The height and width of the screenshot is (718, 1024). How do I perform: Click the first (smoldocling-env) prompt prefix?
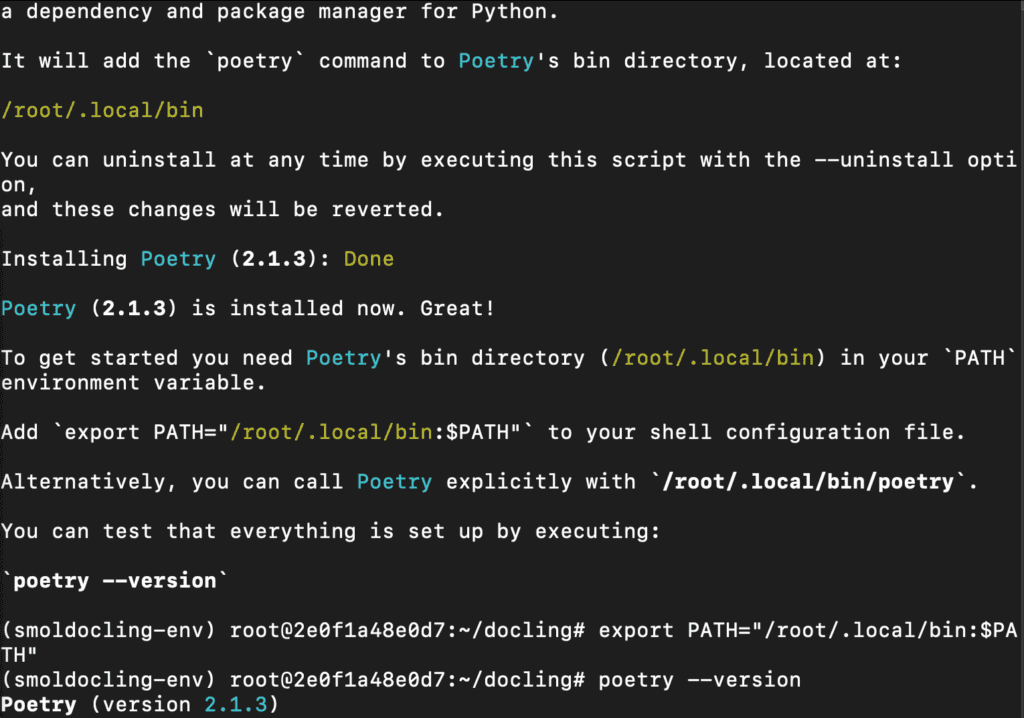108,630
